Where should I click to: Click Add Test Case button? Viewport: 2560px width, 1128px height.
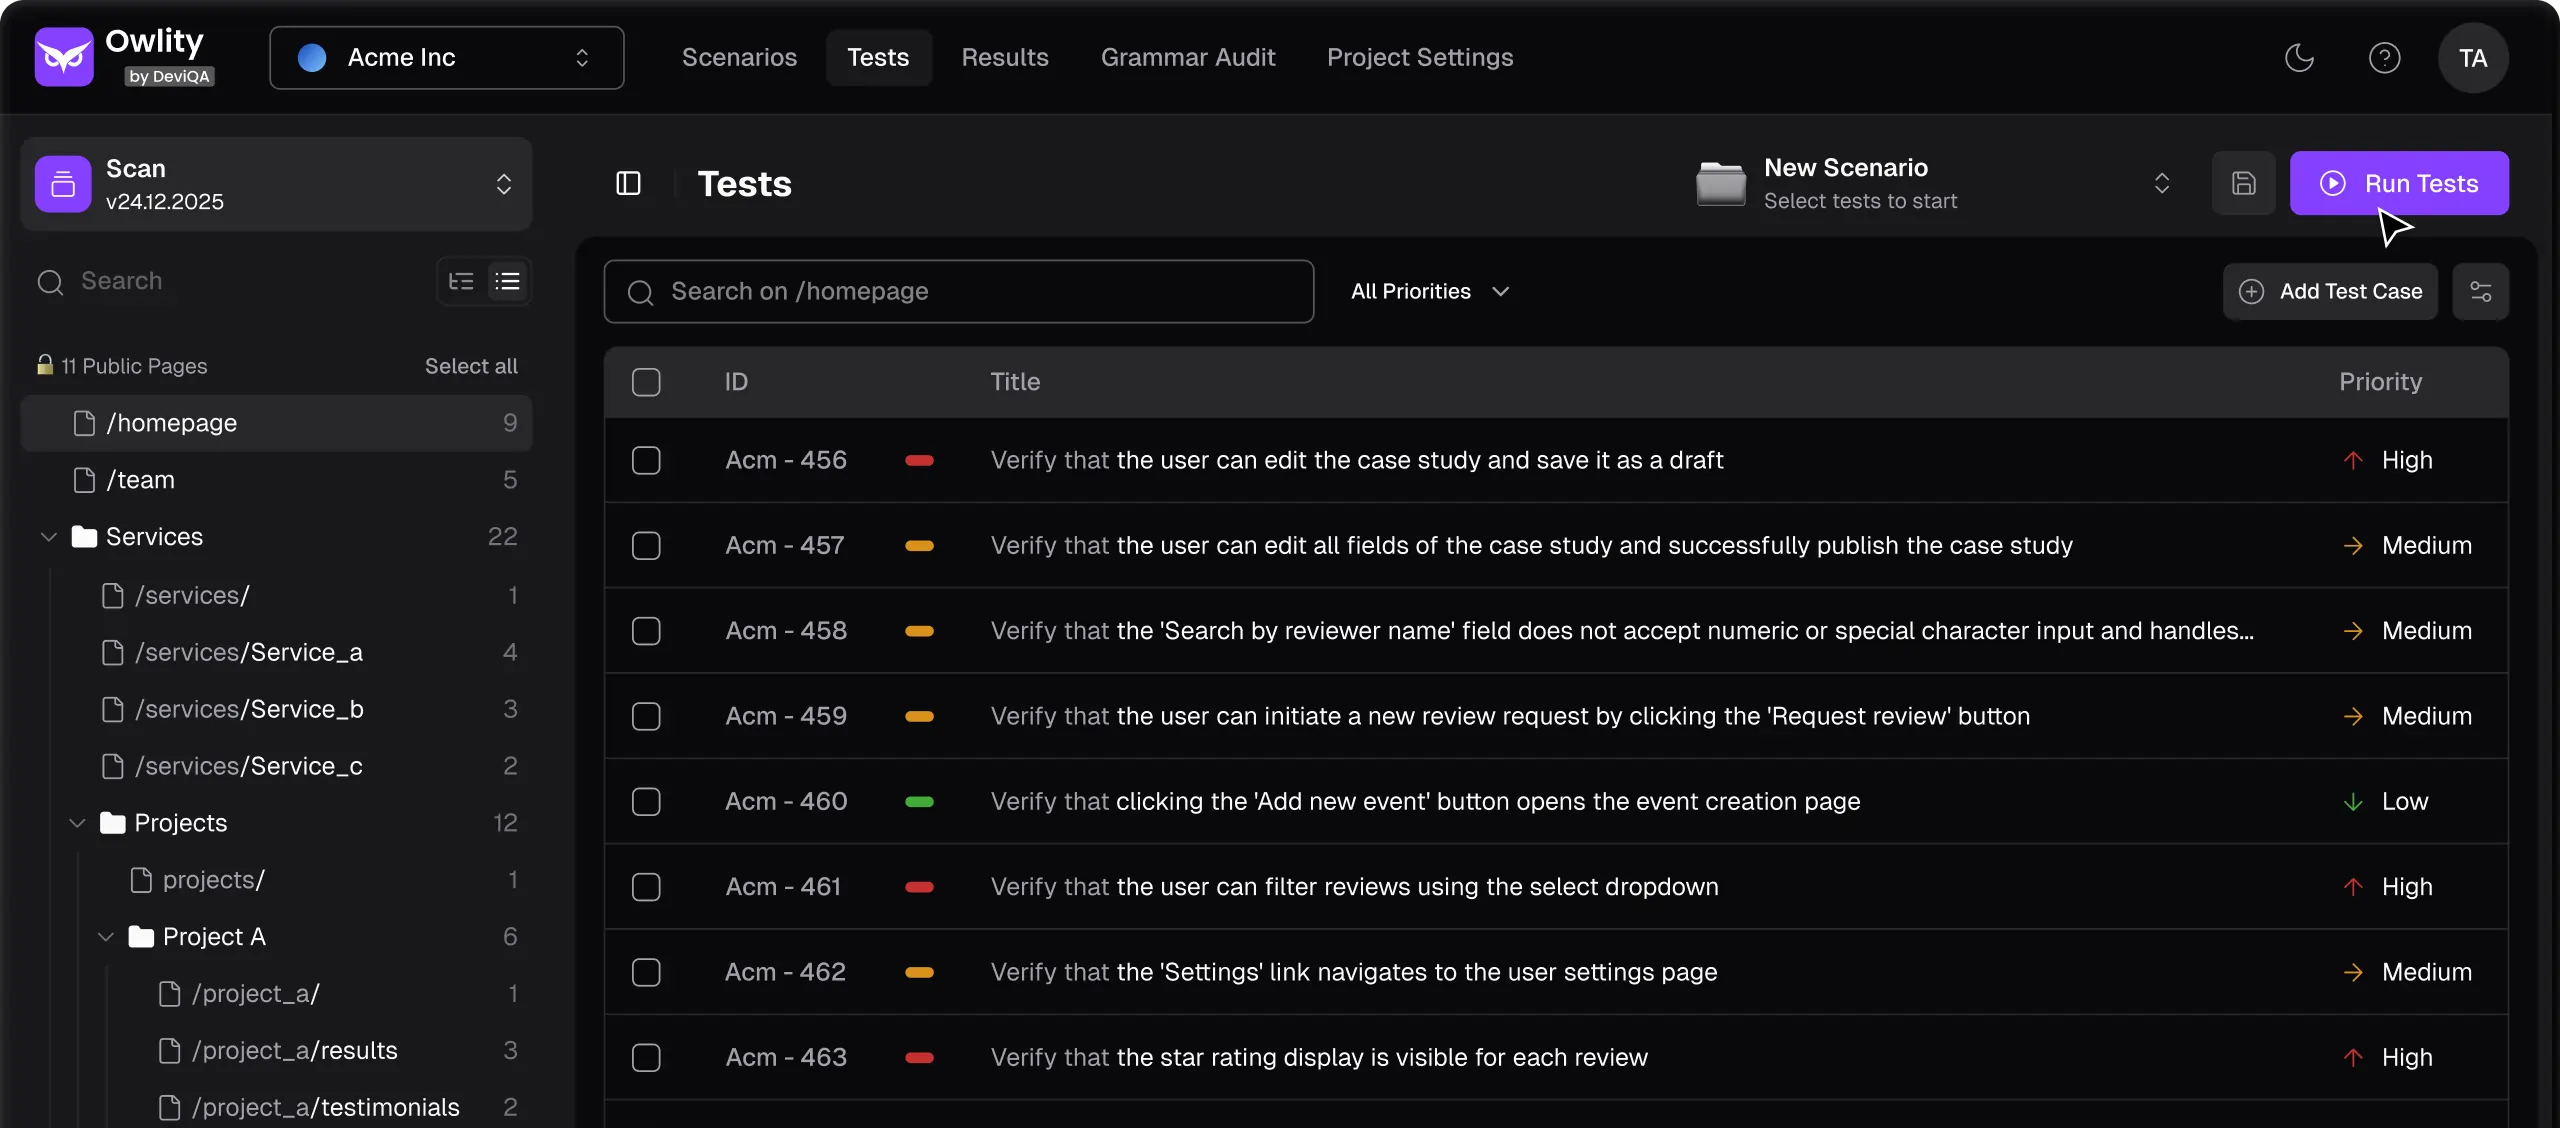pyautogui.click(x=2329, y=291)
